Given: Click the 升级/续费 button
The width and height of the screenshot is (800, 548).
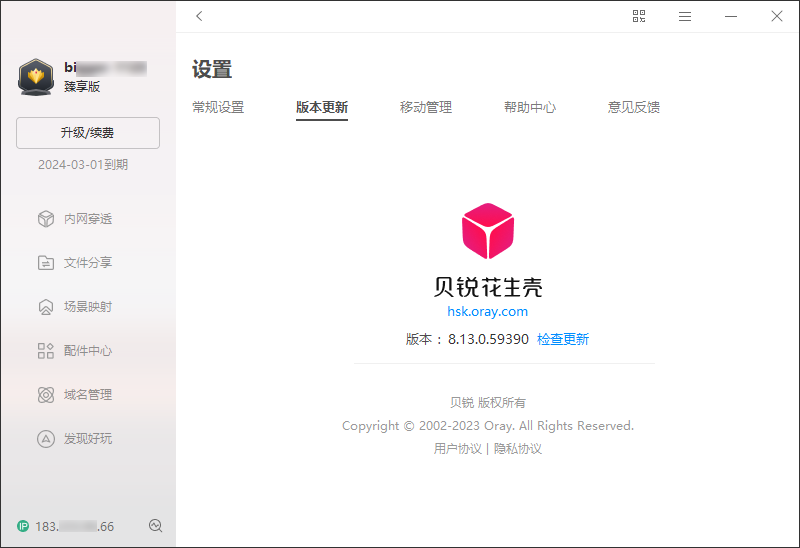Looking at the screenshot, I should [88, 133].
